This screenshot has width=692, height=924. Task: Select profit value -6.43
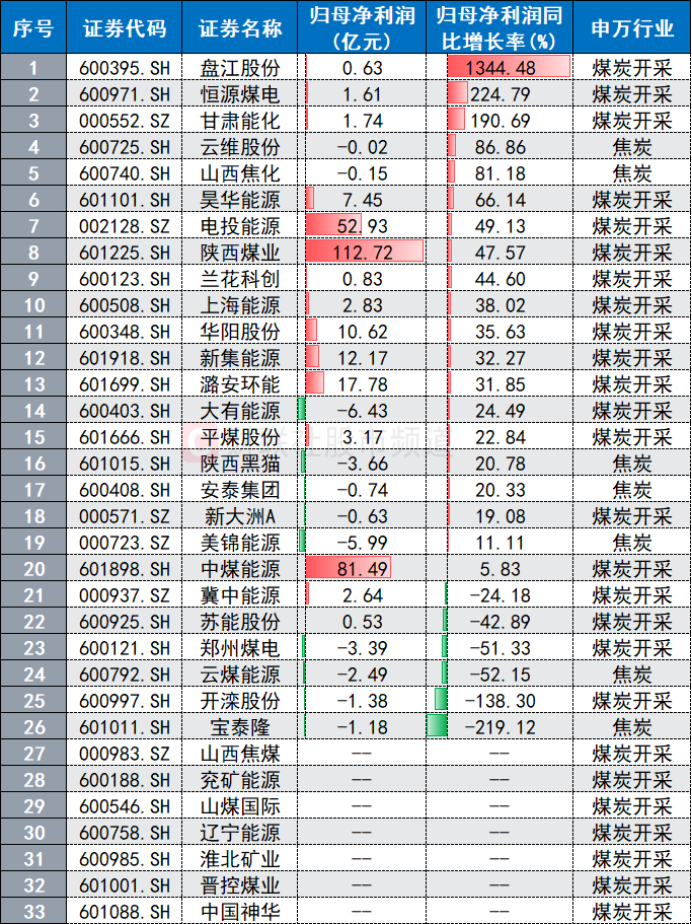(361, 411)
